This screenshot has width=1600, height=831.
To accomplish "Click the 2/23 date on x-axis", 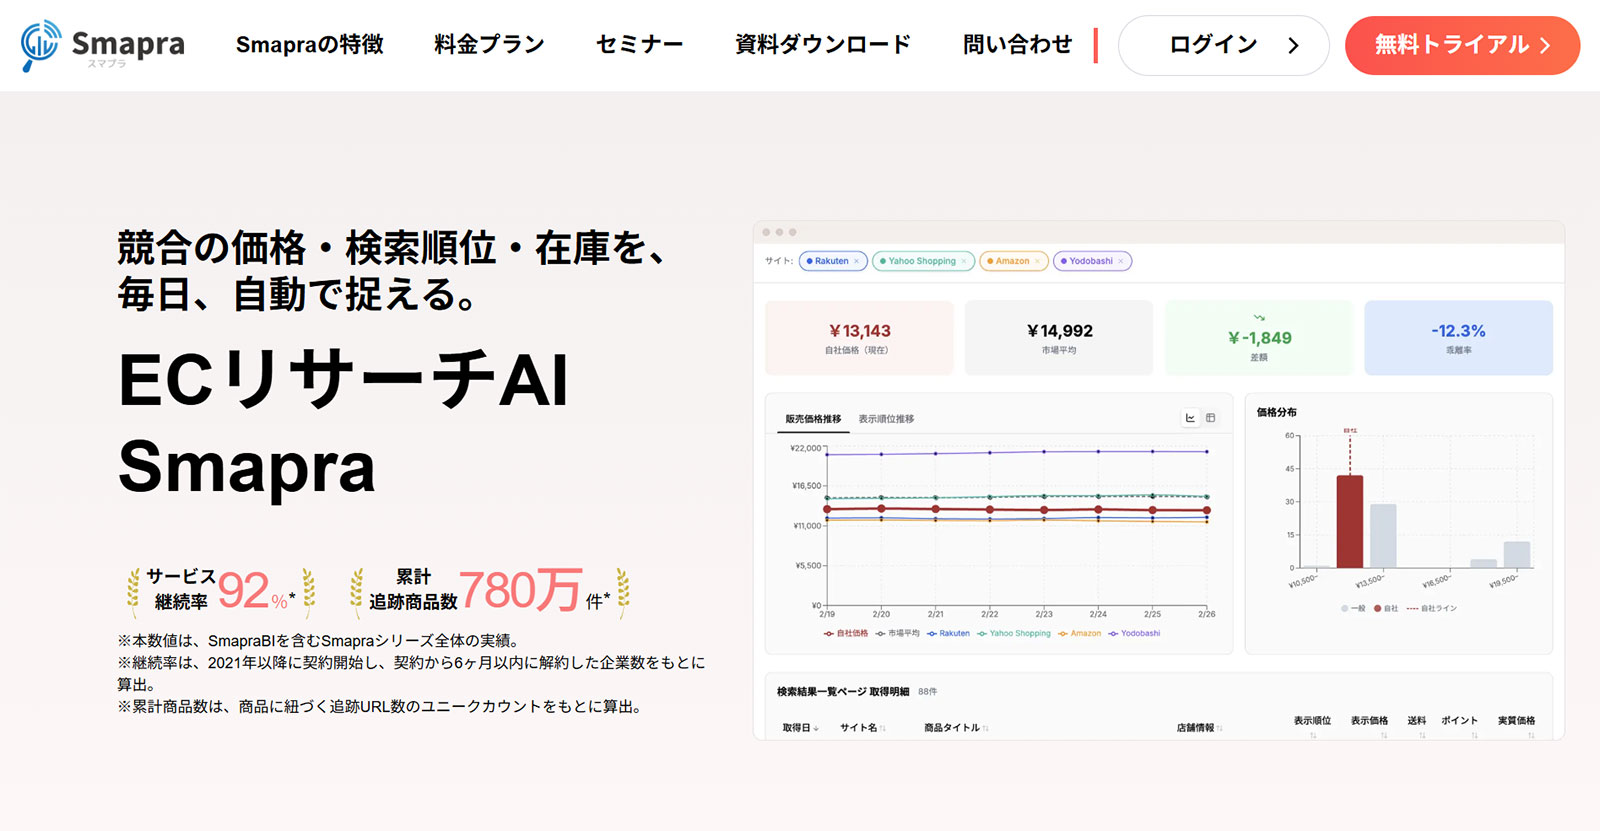I will click(x=1044, y=614).
